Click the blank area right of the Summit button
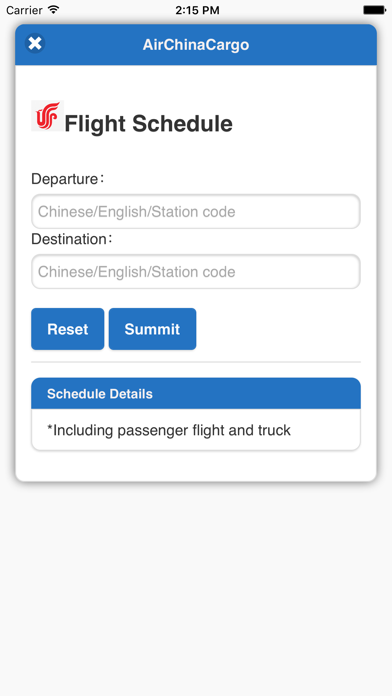 [x=278, y=329]
